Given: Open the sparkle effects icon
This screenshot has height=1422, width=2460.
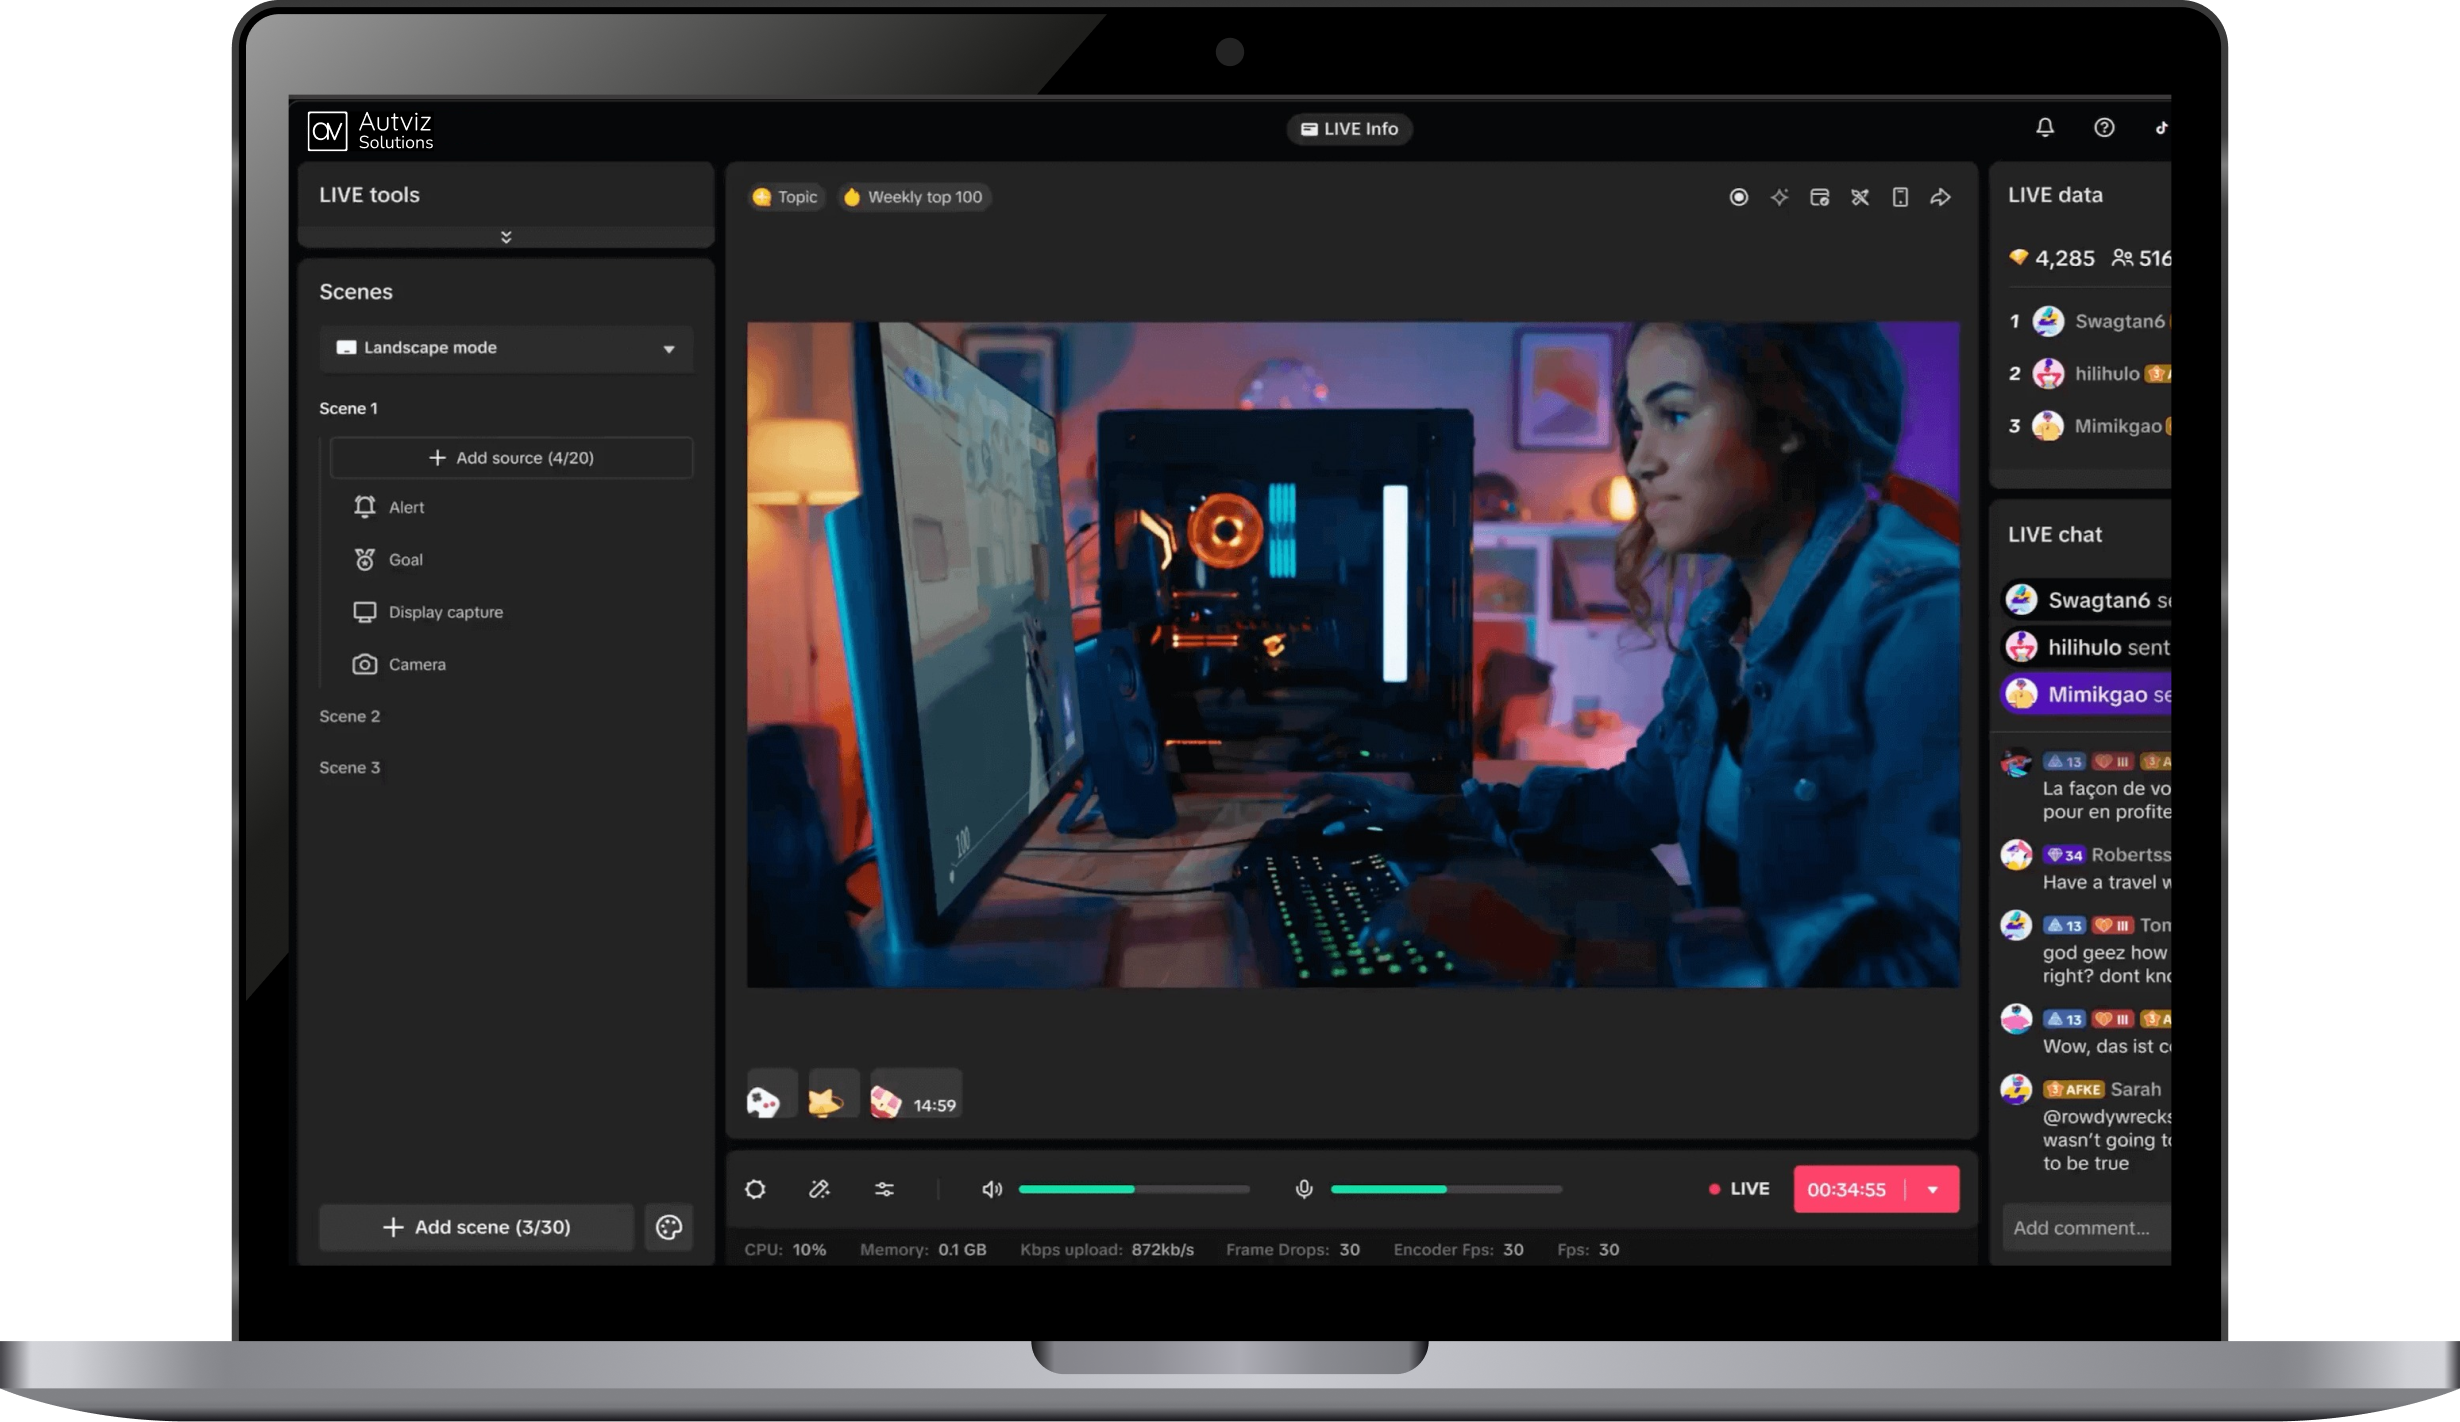Looking at the screenshot, I should 1779,197.
